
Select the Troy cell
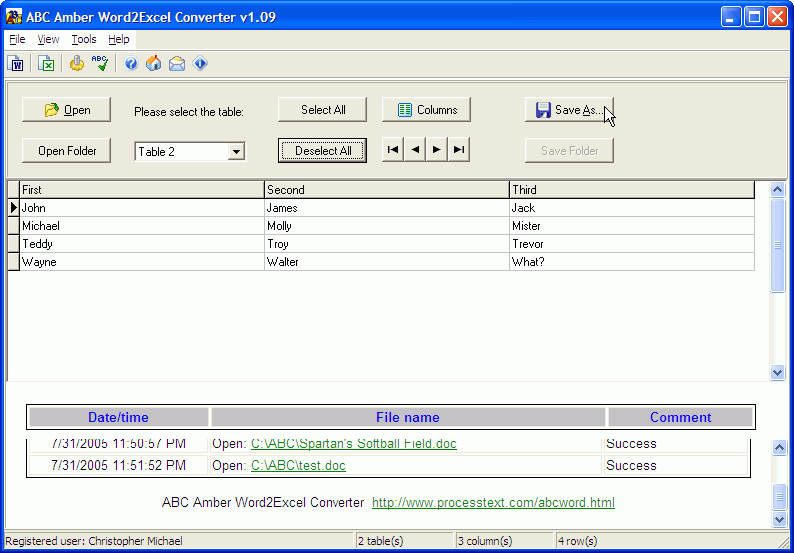point(387,244)
